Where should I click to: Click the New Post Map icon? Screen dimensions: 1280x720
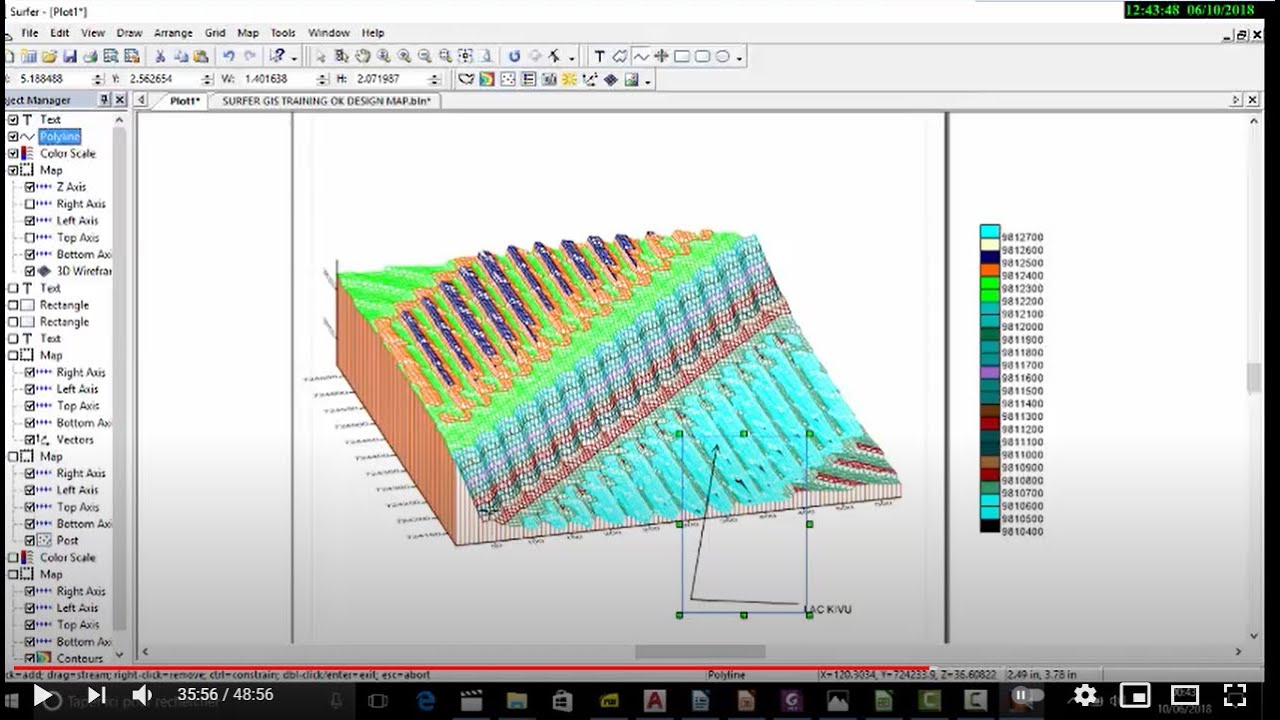tap(508, 79)
